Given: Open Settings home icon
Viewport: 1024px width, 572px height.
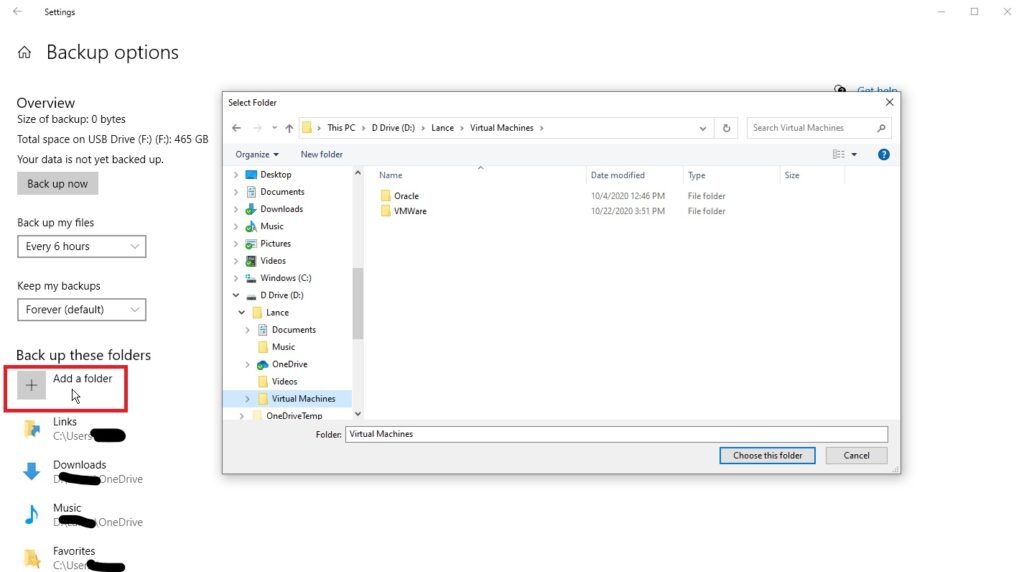Looking at the screenshot, I should coord(24,52).
